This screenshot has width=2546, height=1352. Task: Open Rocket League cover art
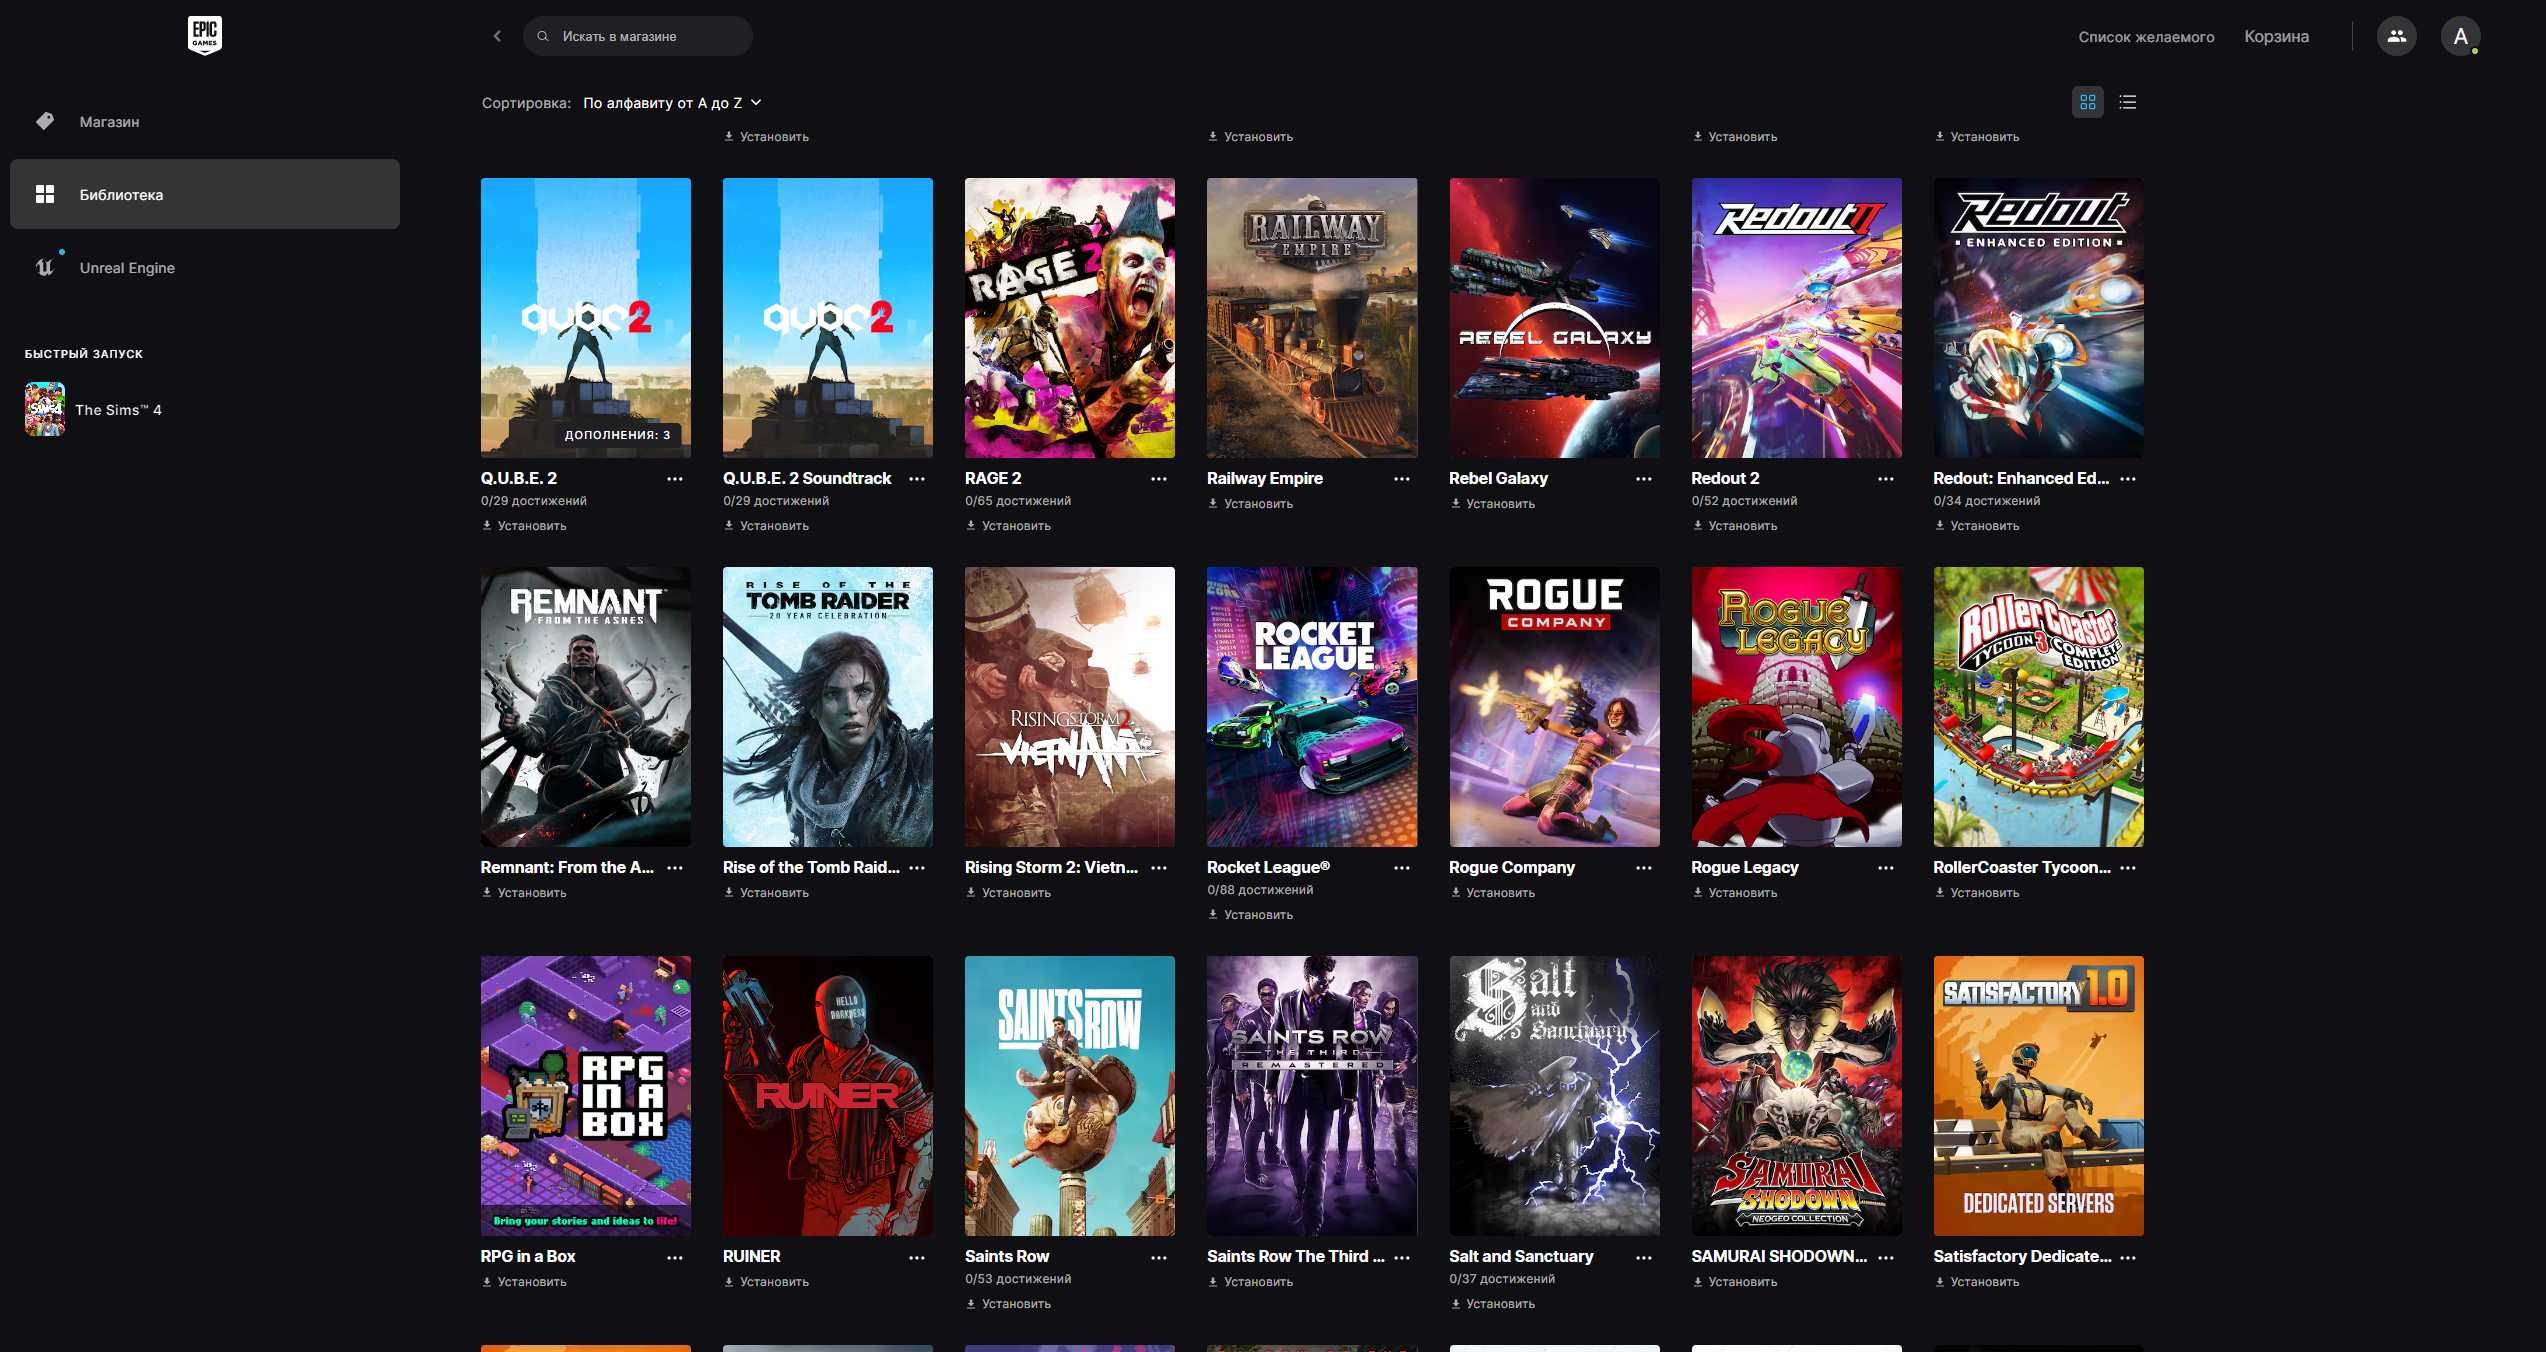click(1312, 707)
